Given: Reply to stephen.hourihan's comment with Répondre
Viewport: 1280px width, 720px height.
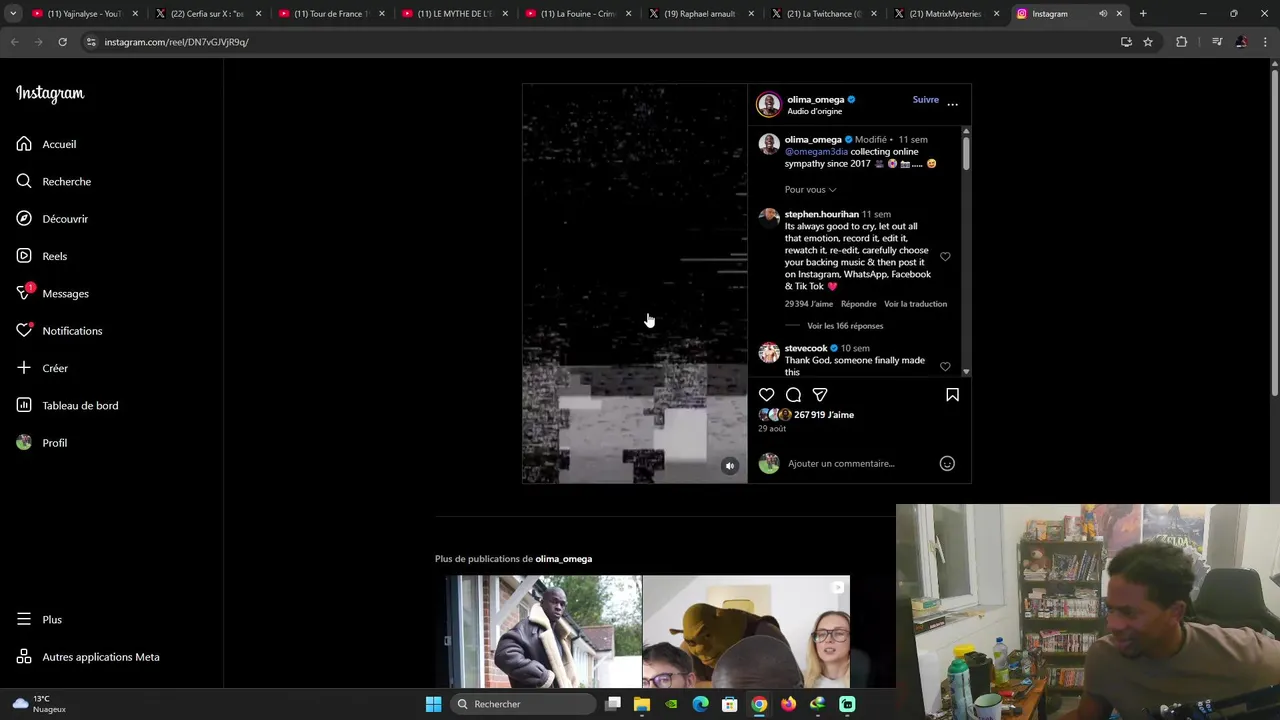Looking at the screenshot, I should [858, 304].
